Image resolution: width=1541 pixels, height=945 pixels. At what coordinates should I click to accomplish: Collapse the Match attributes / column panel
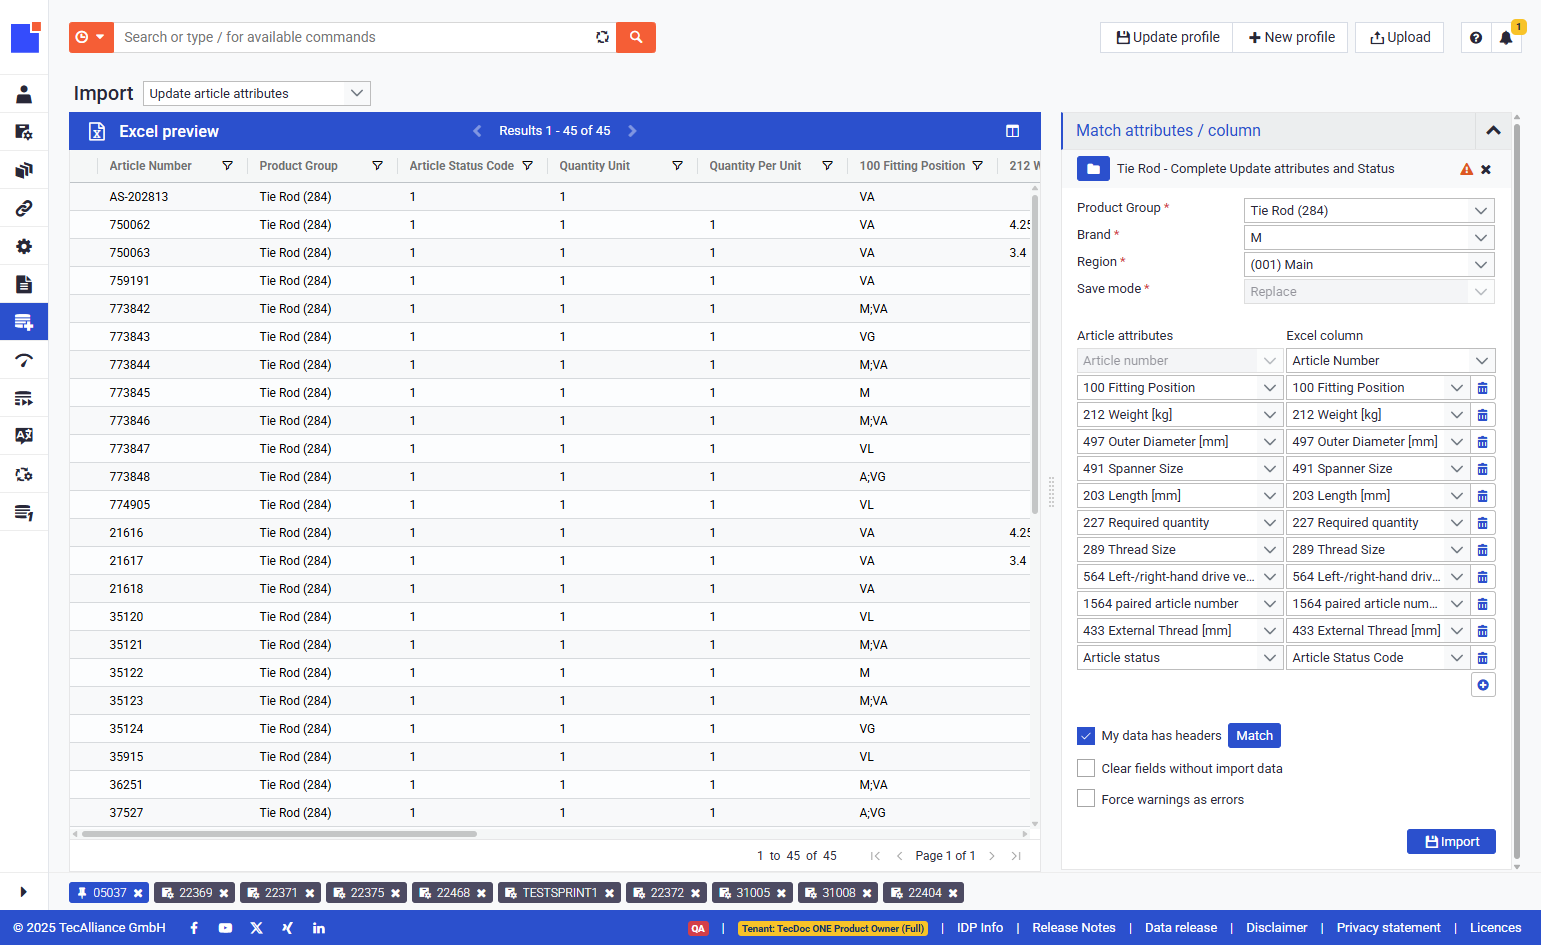click(x=1493, y=131)
